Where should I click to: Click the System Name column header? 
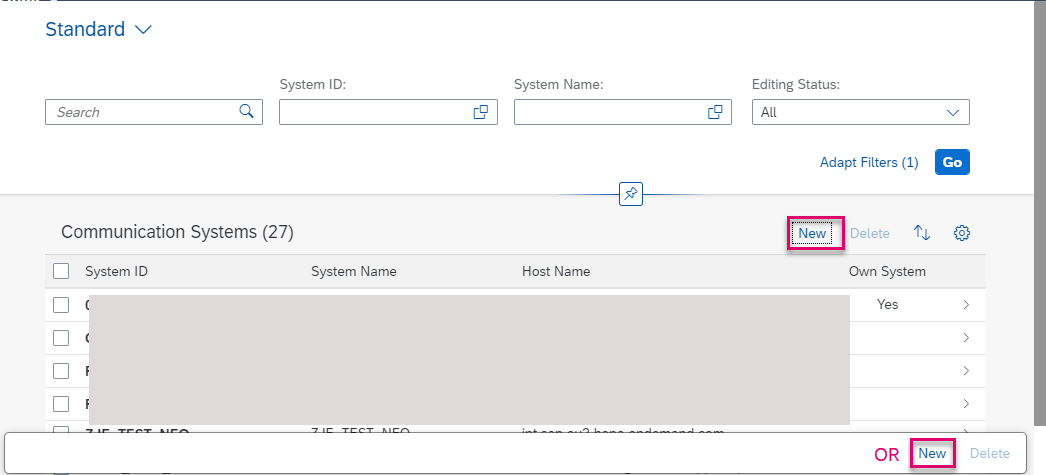click(x=354, y=272)
